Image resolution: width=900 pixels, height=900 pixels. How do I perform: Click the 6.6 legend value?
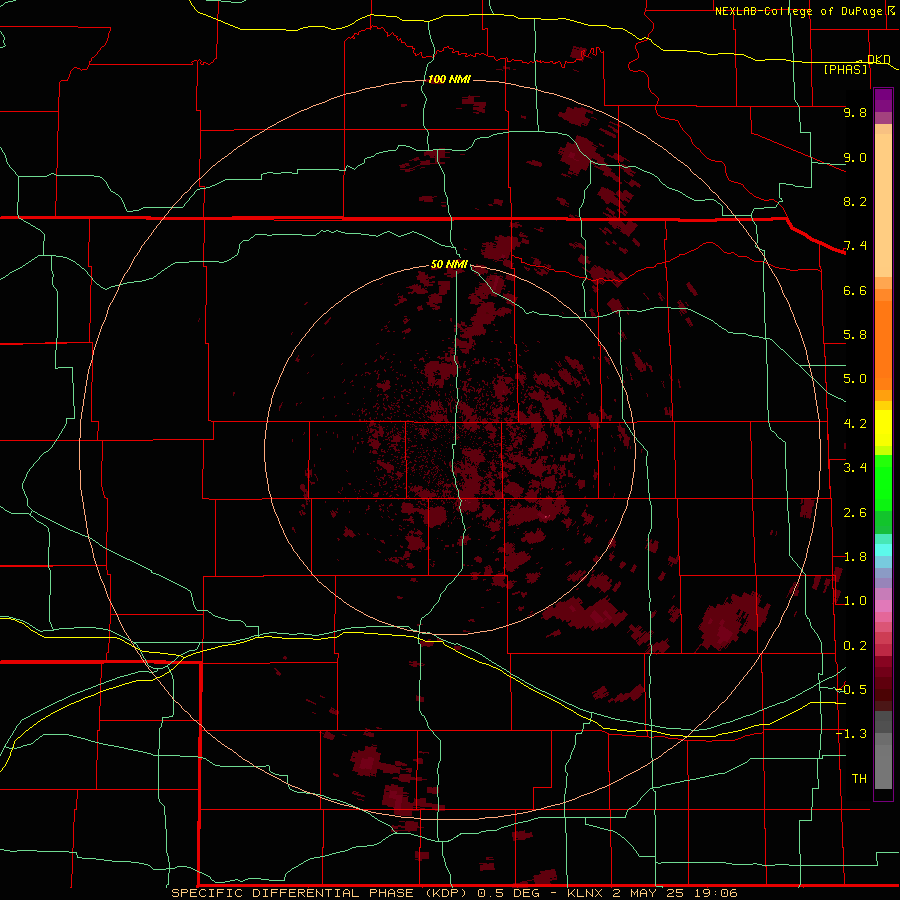[x=855, y=290]
